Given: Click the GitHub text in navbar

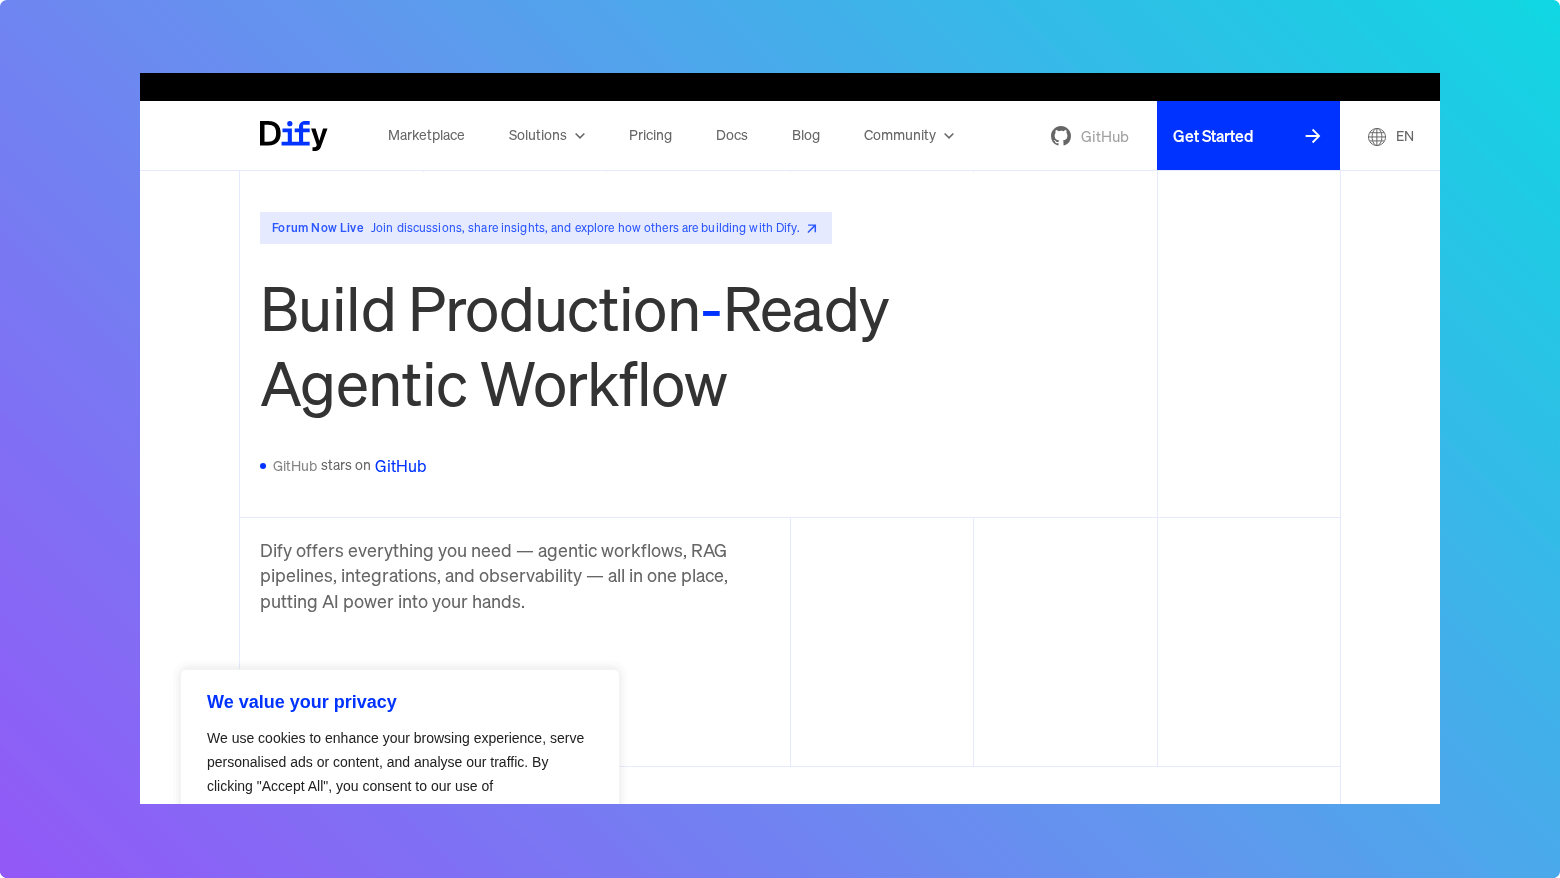Looking at the screenshot, I should tap(1104, 137).
